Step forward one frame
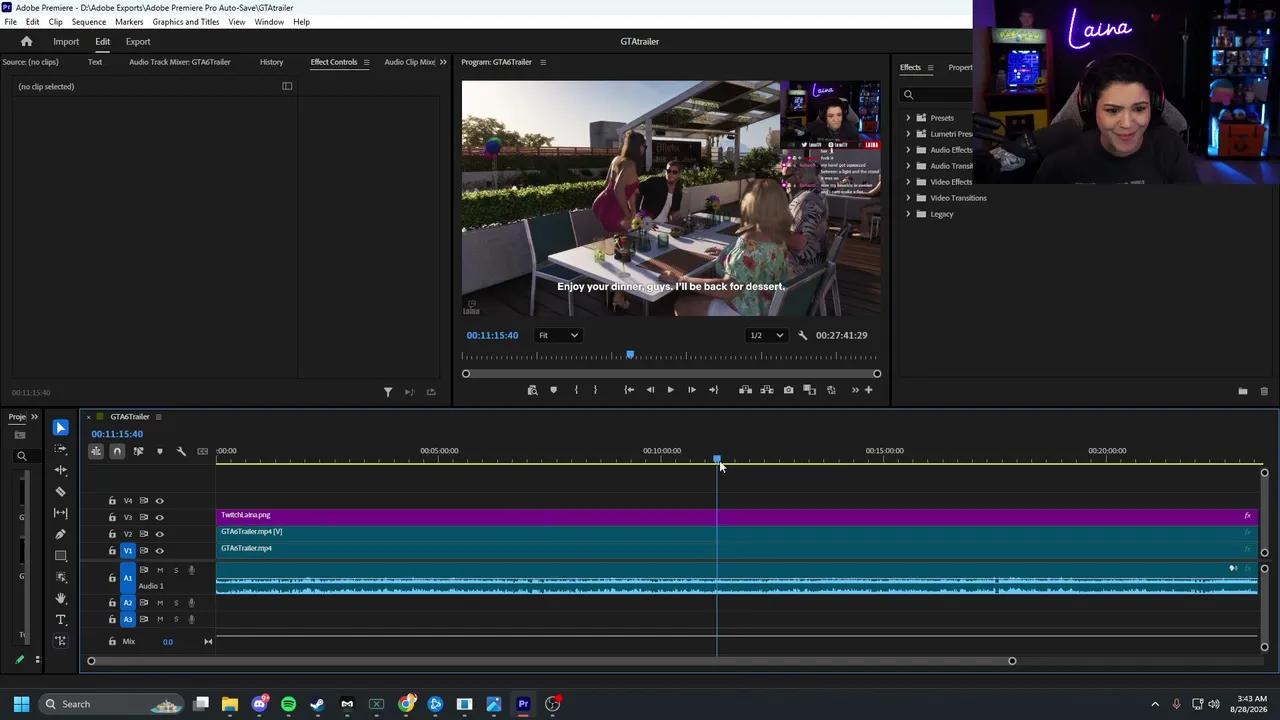The height and width of the screenshot is (720, 1280). click(691, 390)
